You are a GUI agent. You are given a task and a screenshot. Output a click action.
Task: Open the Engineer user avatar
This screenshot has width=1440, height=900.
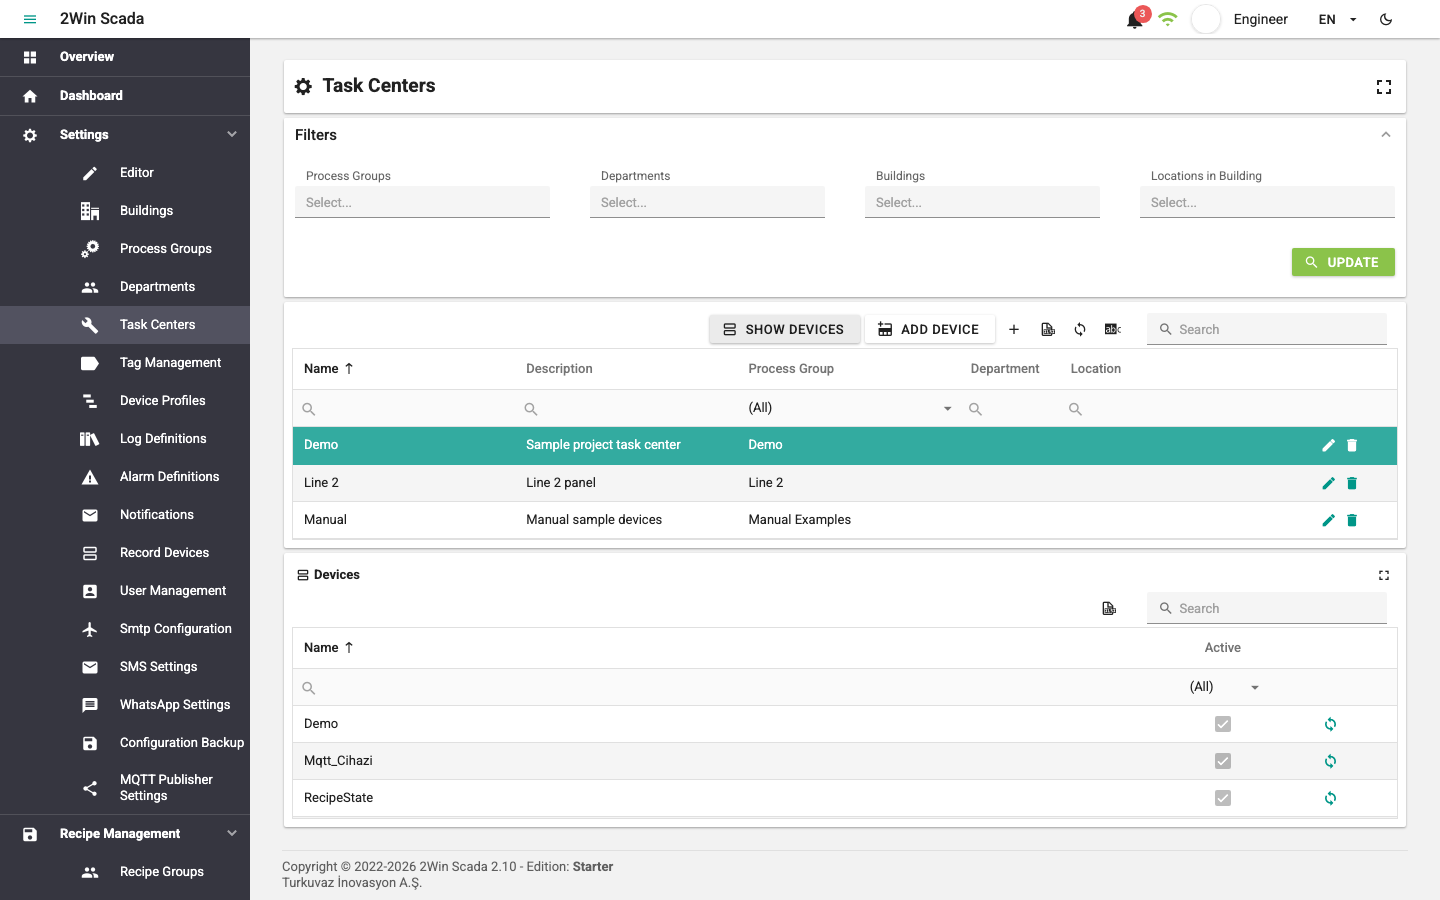[1206, 19]
